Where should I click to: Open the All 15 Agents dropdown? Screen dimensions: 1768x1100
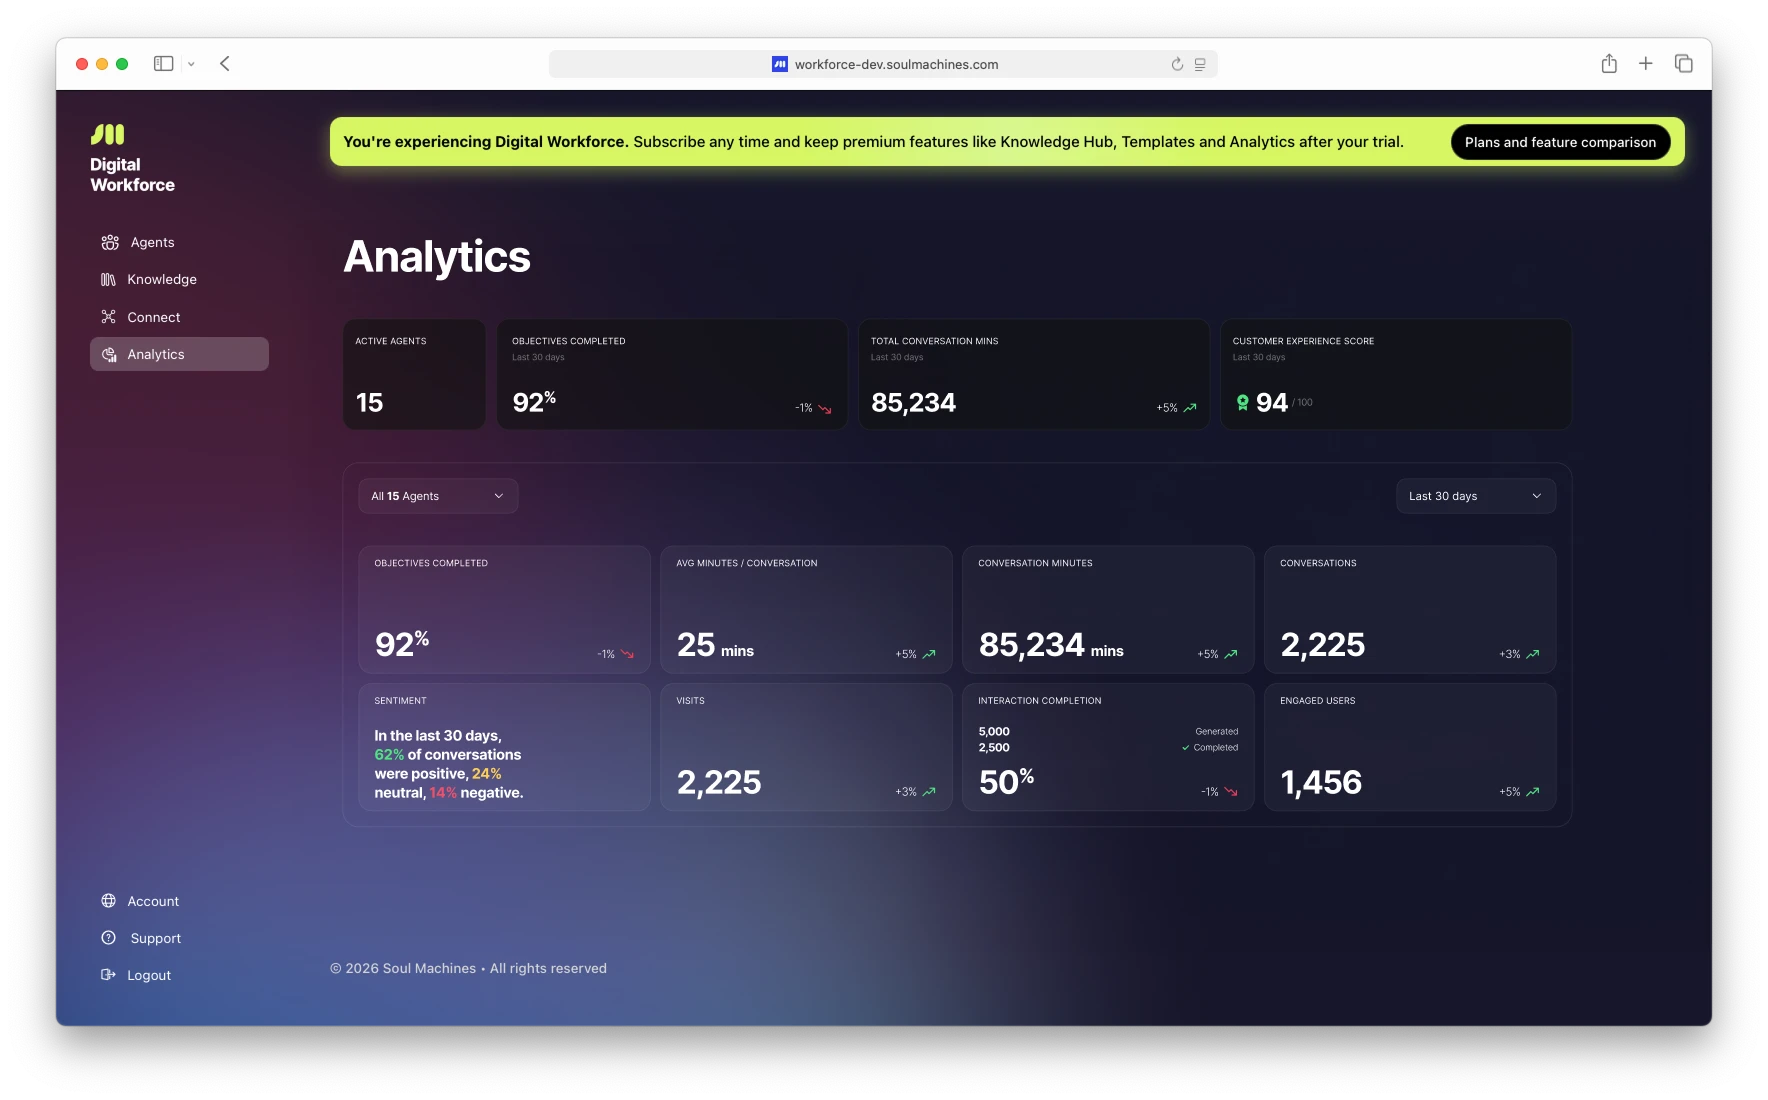click(438, 496)
